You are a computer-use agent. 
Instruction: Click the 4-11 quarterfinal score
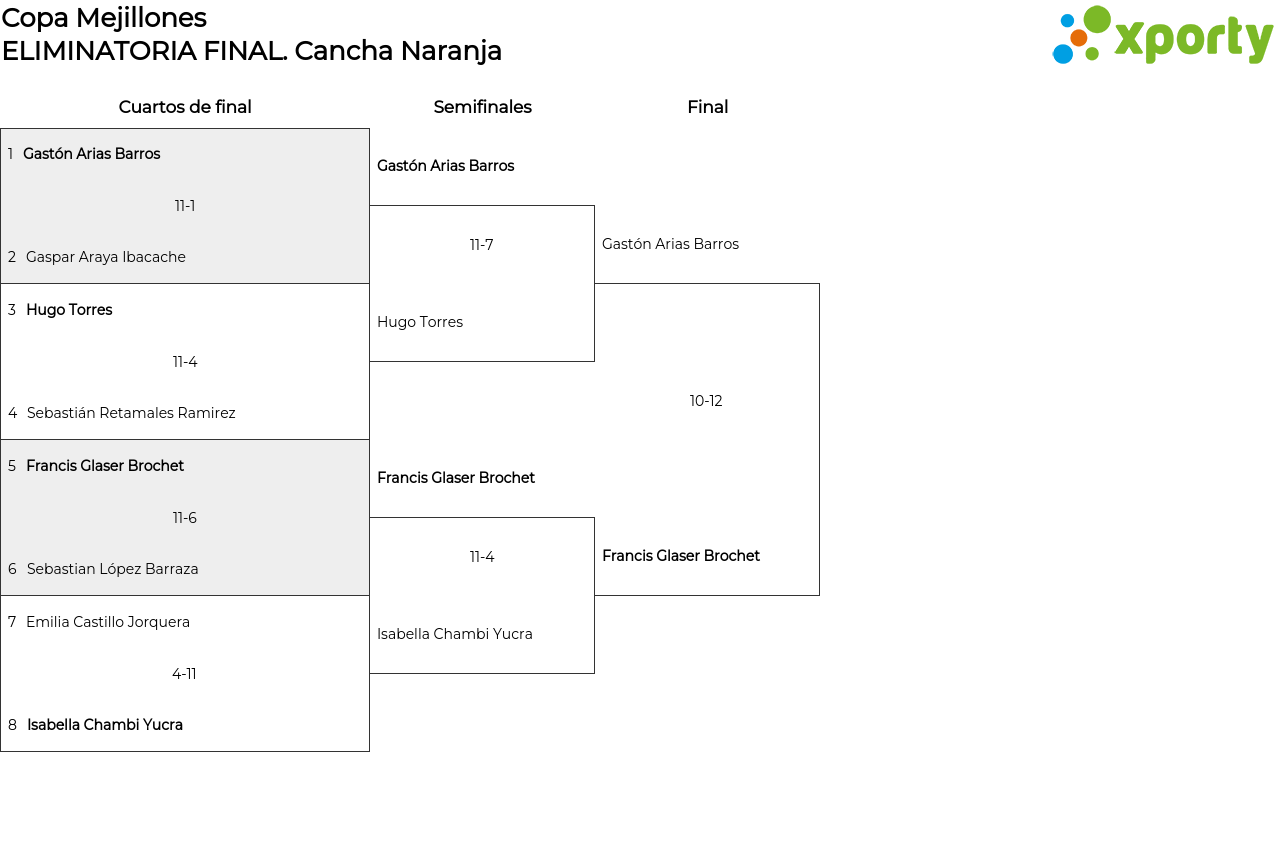click(184, 674)
